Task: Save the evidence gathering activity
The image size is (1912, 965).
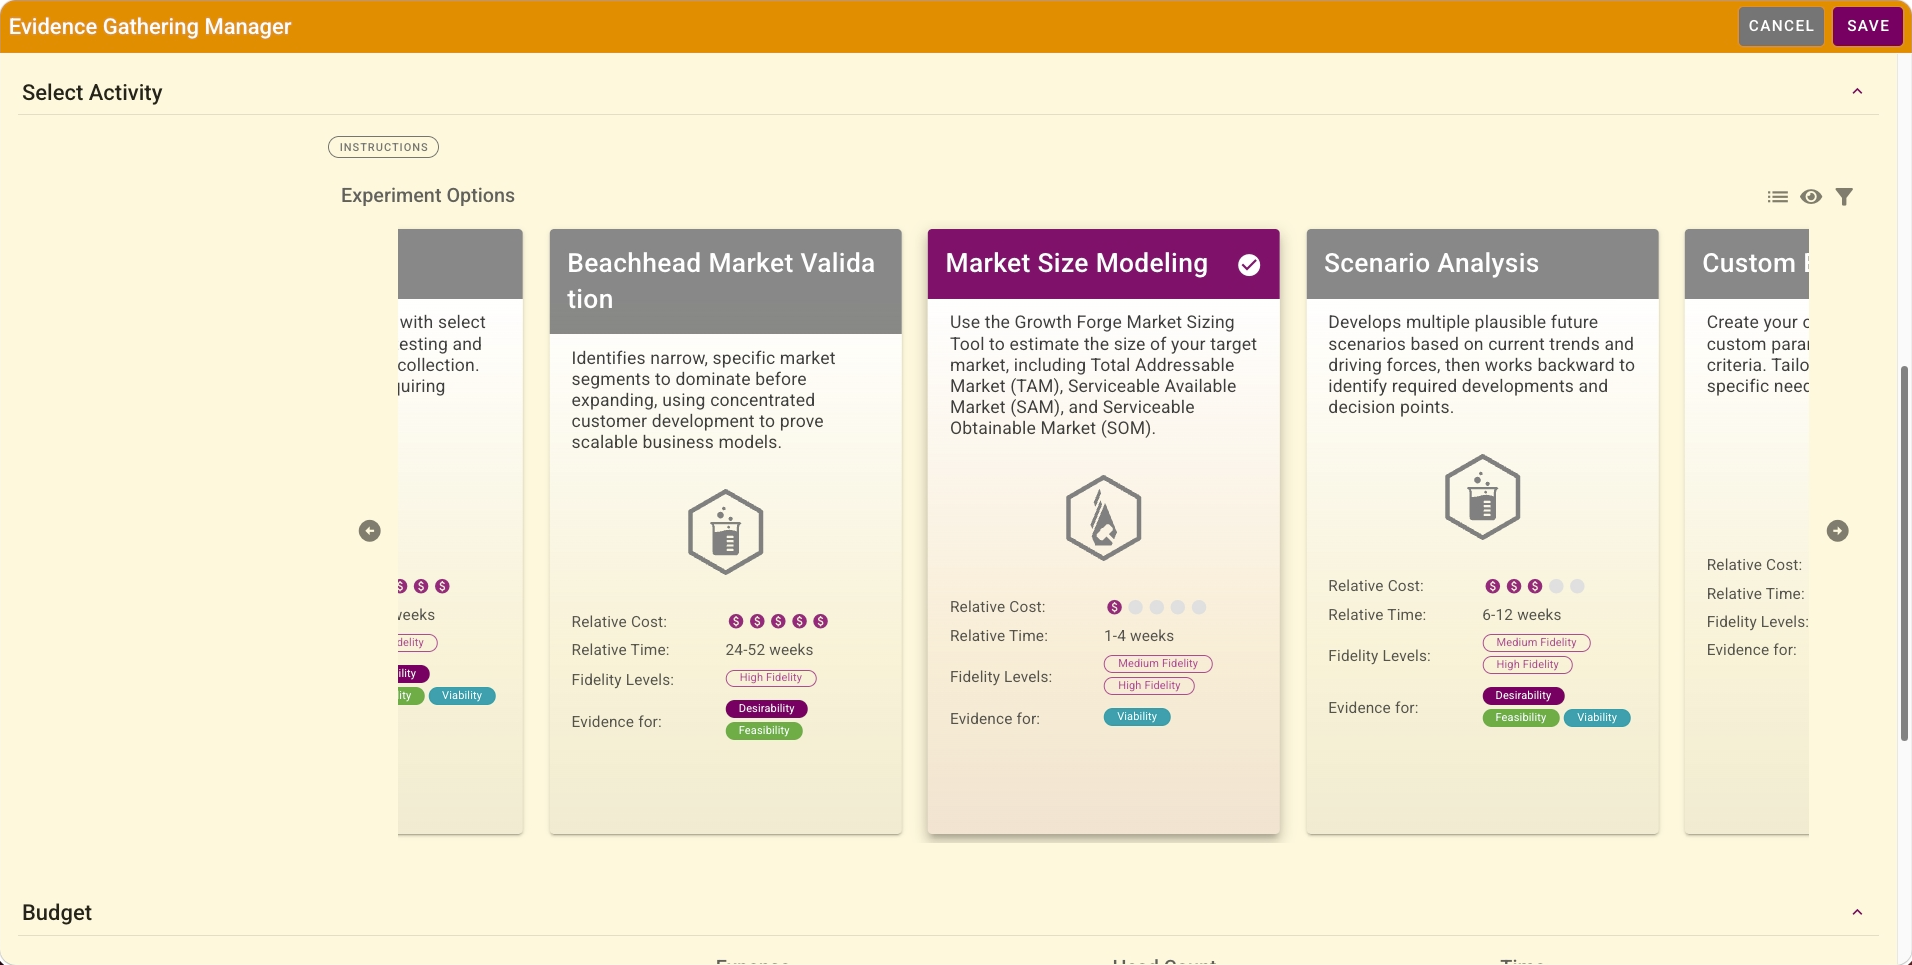Action: tap(1868, 26)
